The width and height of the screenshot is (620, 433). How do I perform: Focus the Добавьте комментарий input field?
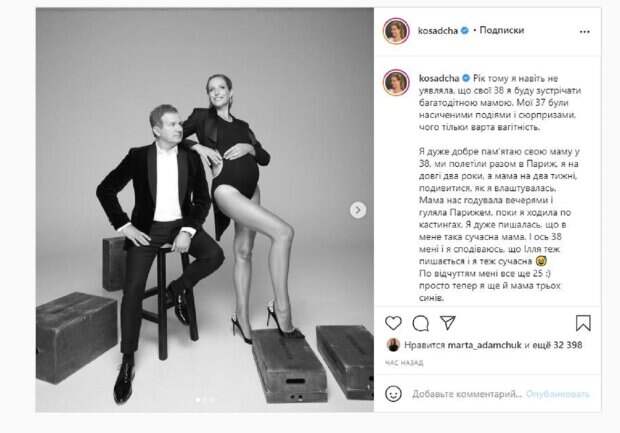pos(467,394)
